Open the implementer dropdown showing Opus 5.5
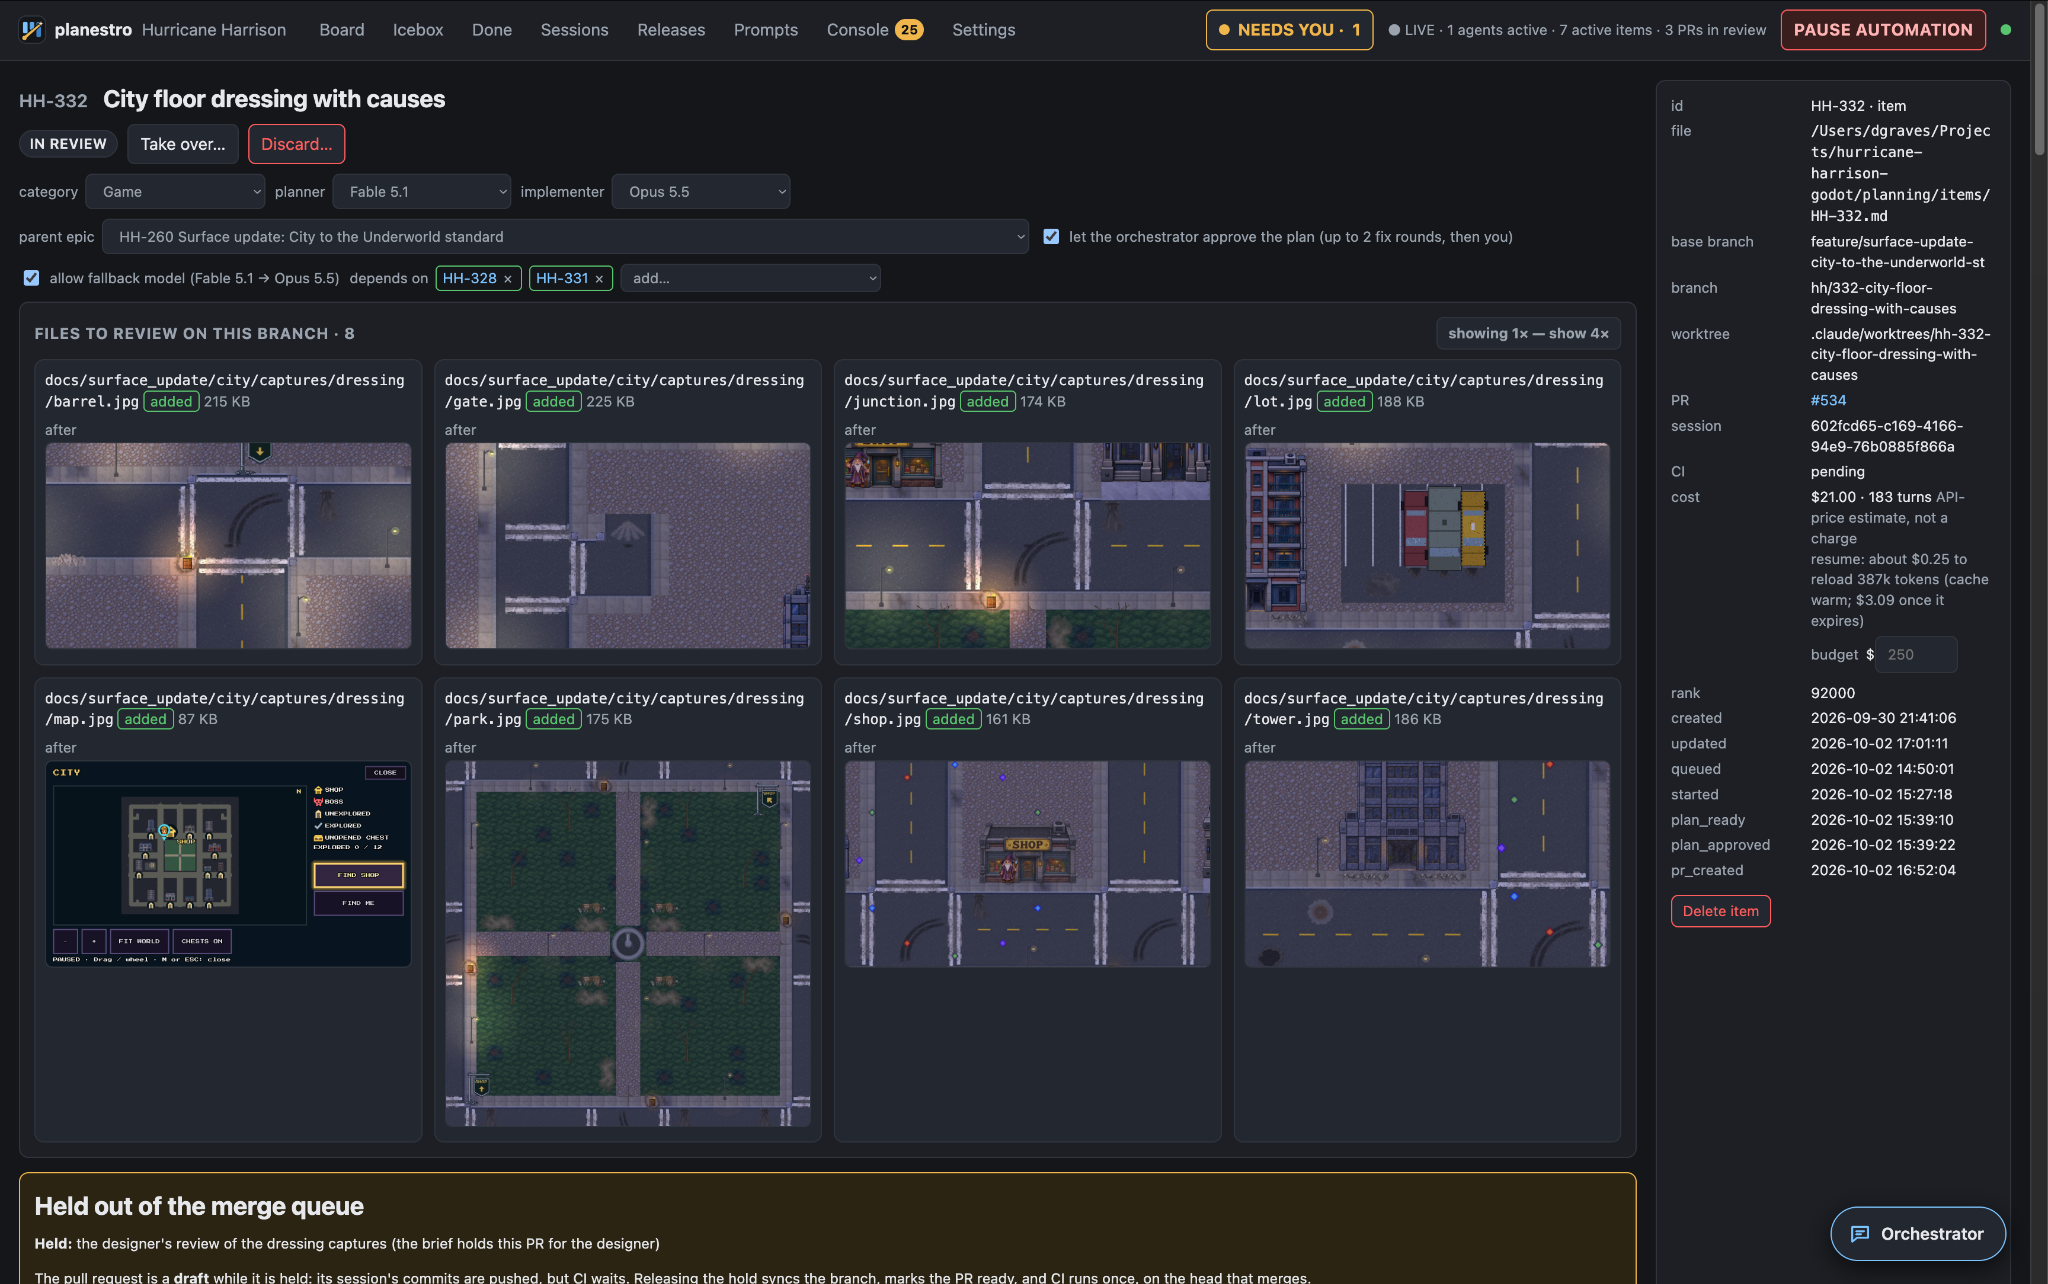Image resolution: width=2048 pixels, height=1284 pixels. 701,192
